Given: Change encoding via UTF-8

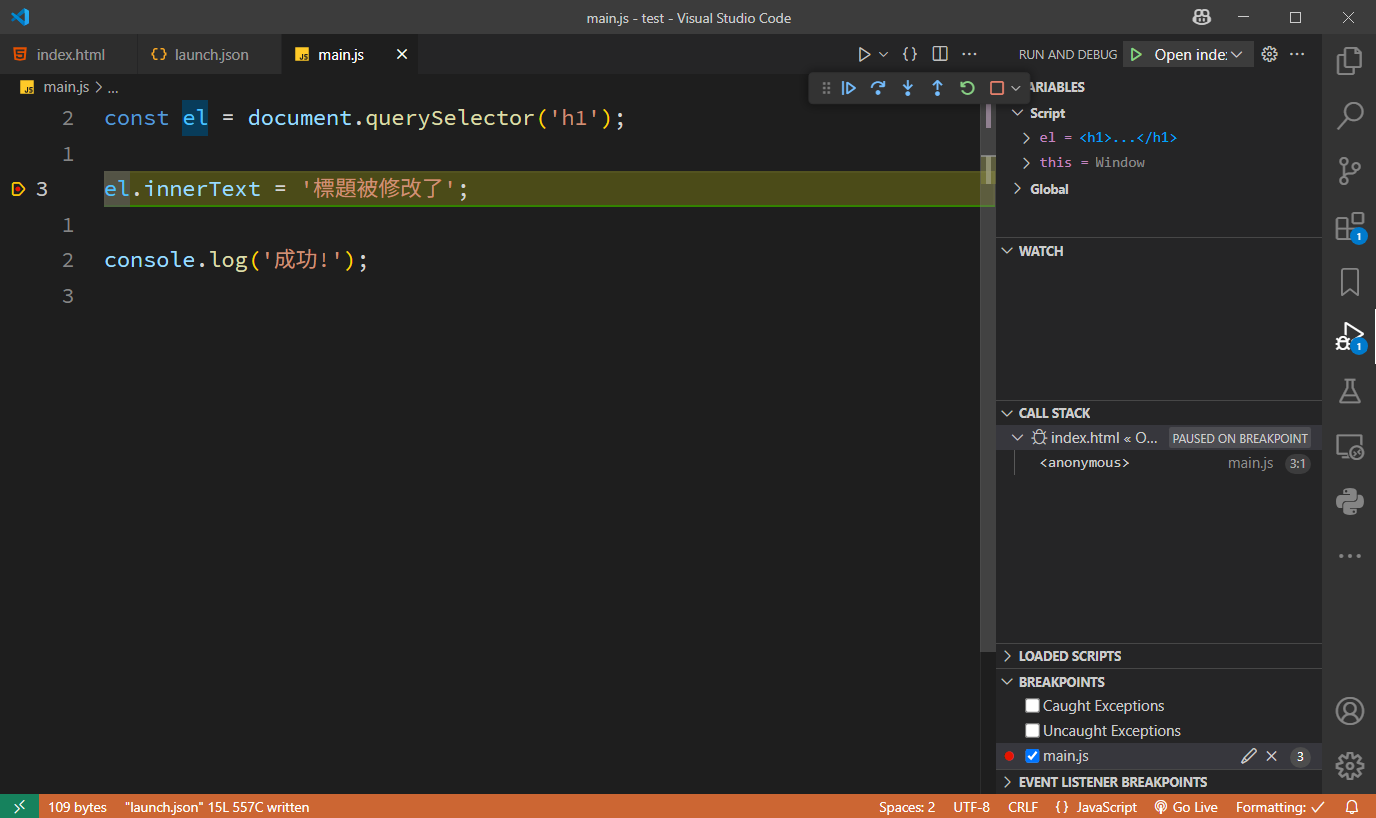Looking at the screenshot, I should [972, 807].
